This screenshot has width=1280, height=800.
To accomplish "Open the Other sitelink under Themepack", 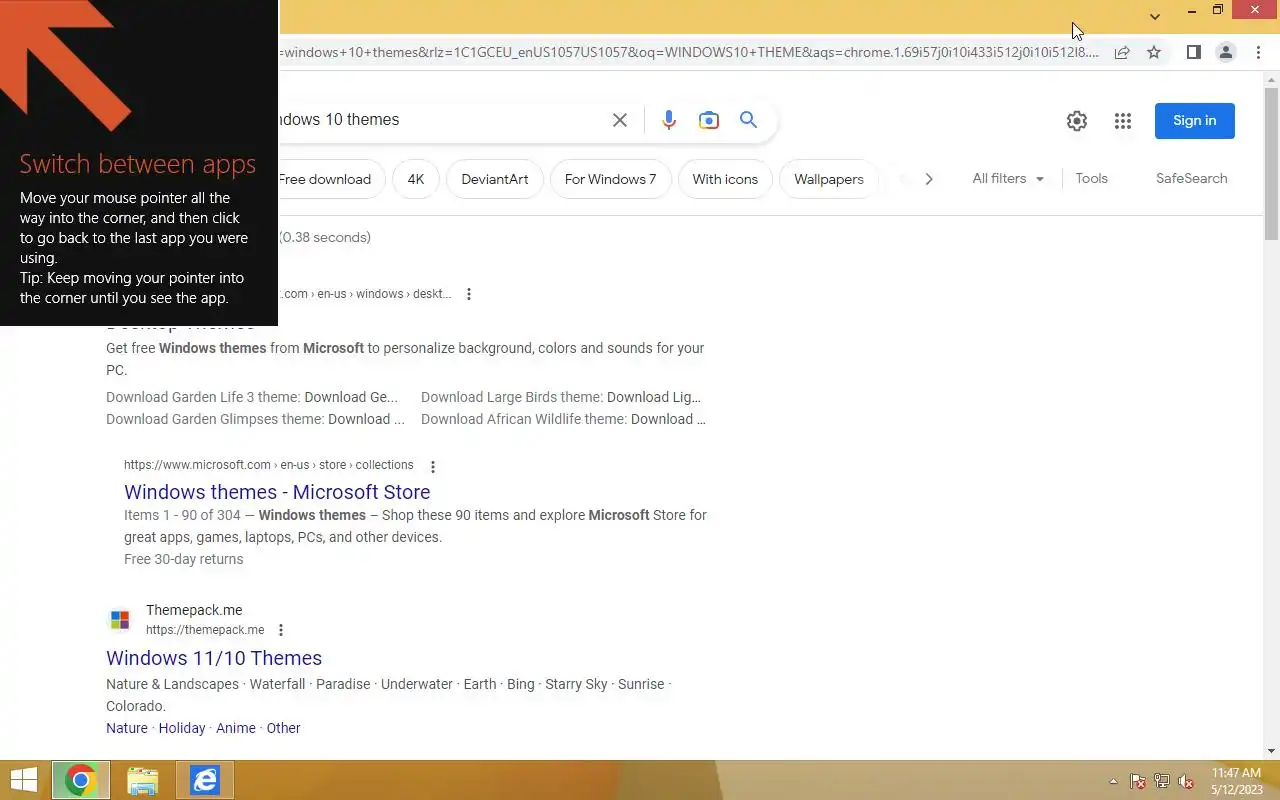I will coord(283,728).
